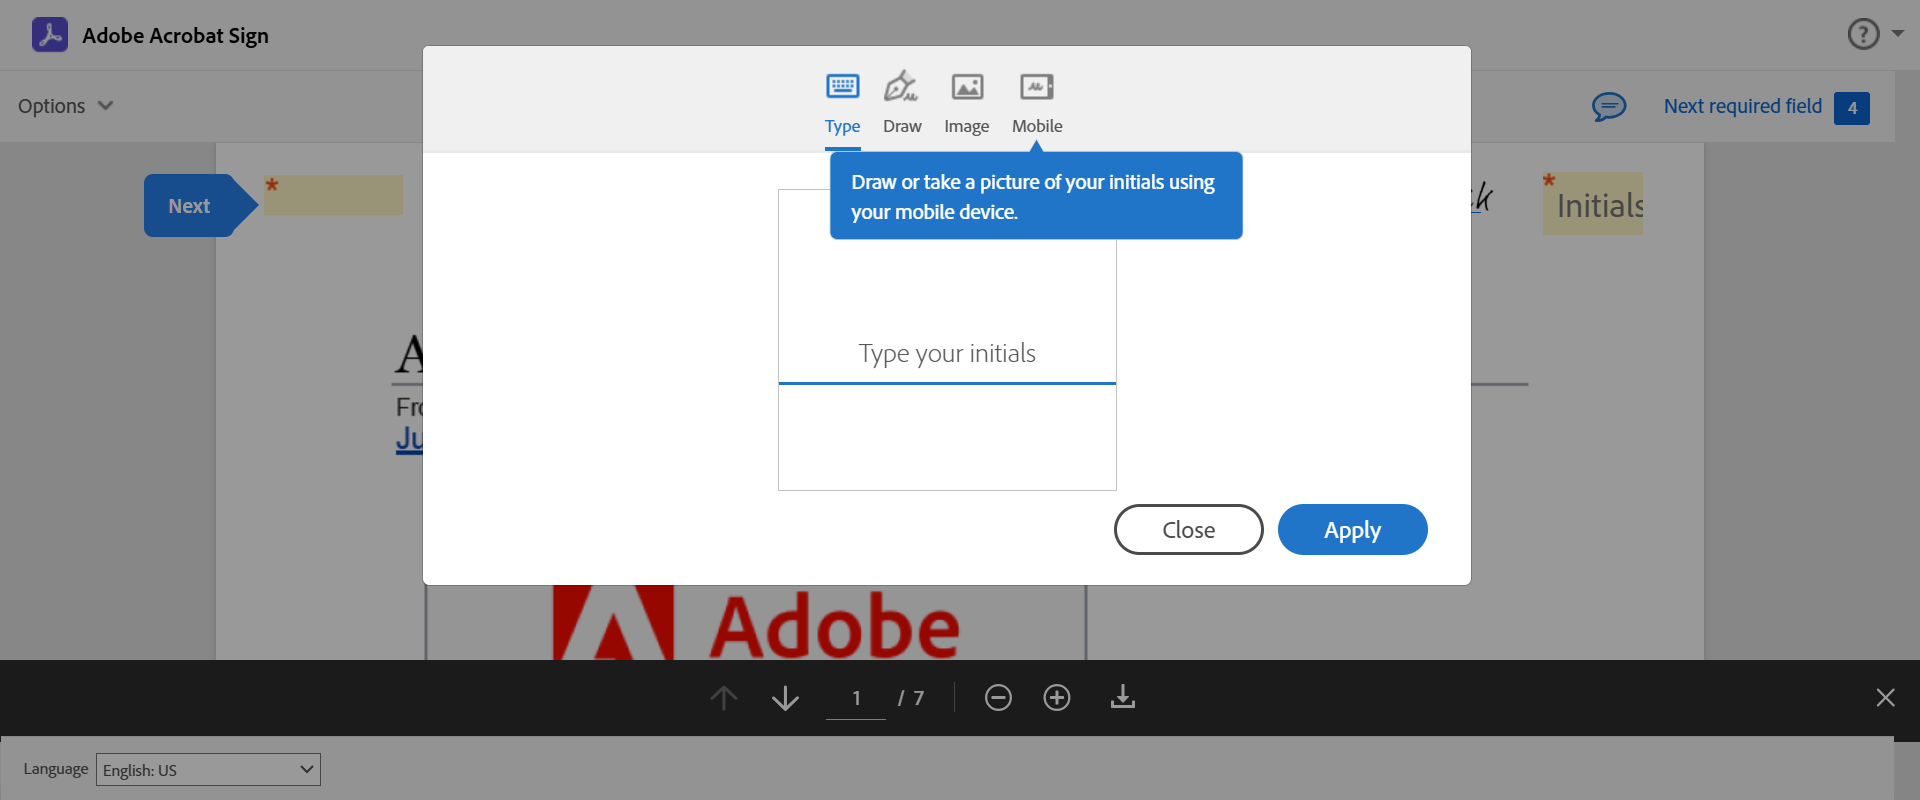Click the first required initials field
The height and width of the screenshot is (800, 1920).
click(334, 195)
